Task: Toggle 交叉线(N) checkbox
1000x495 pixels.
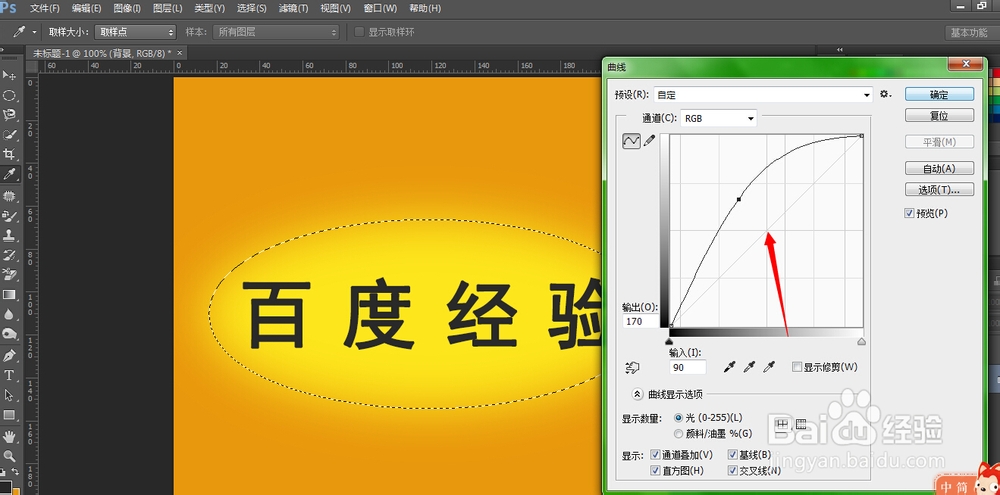Action: coord(732,471)
